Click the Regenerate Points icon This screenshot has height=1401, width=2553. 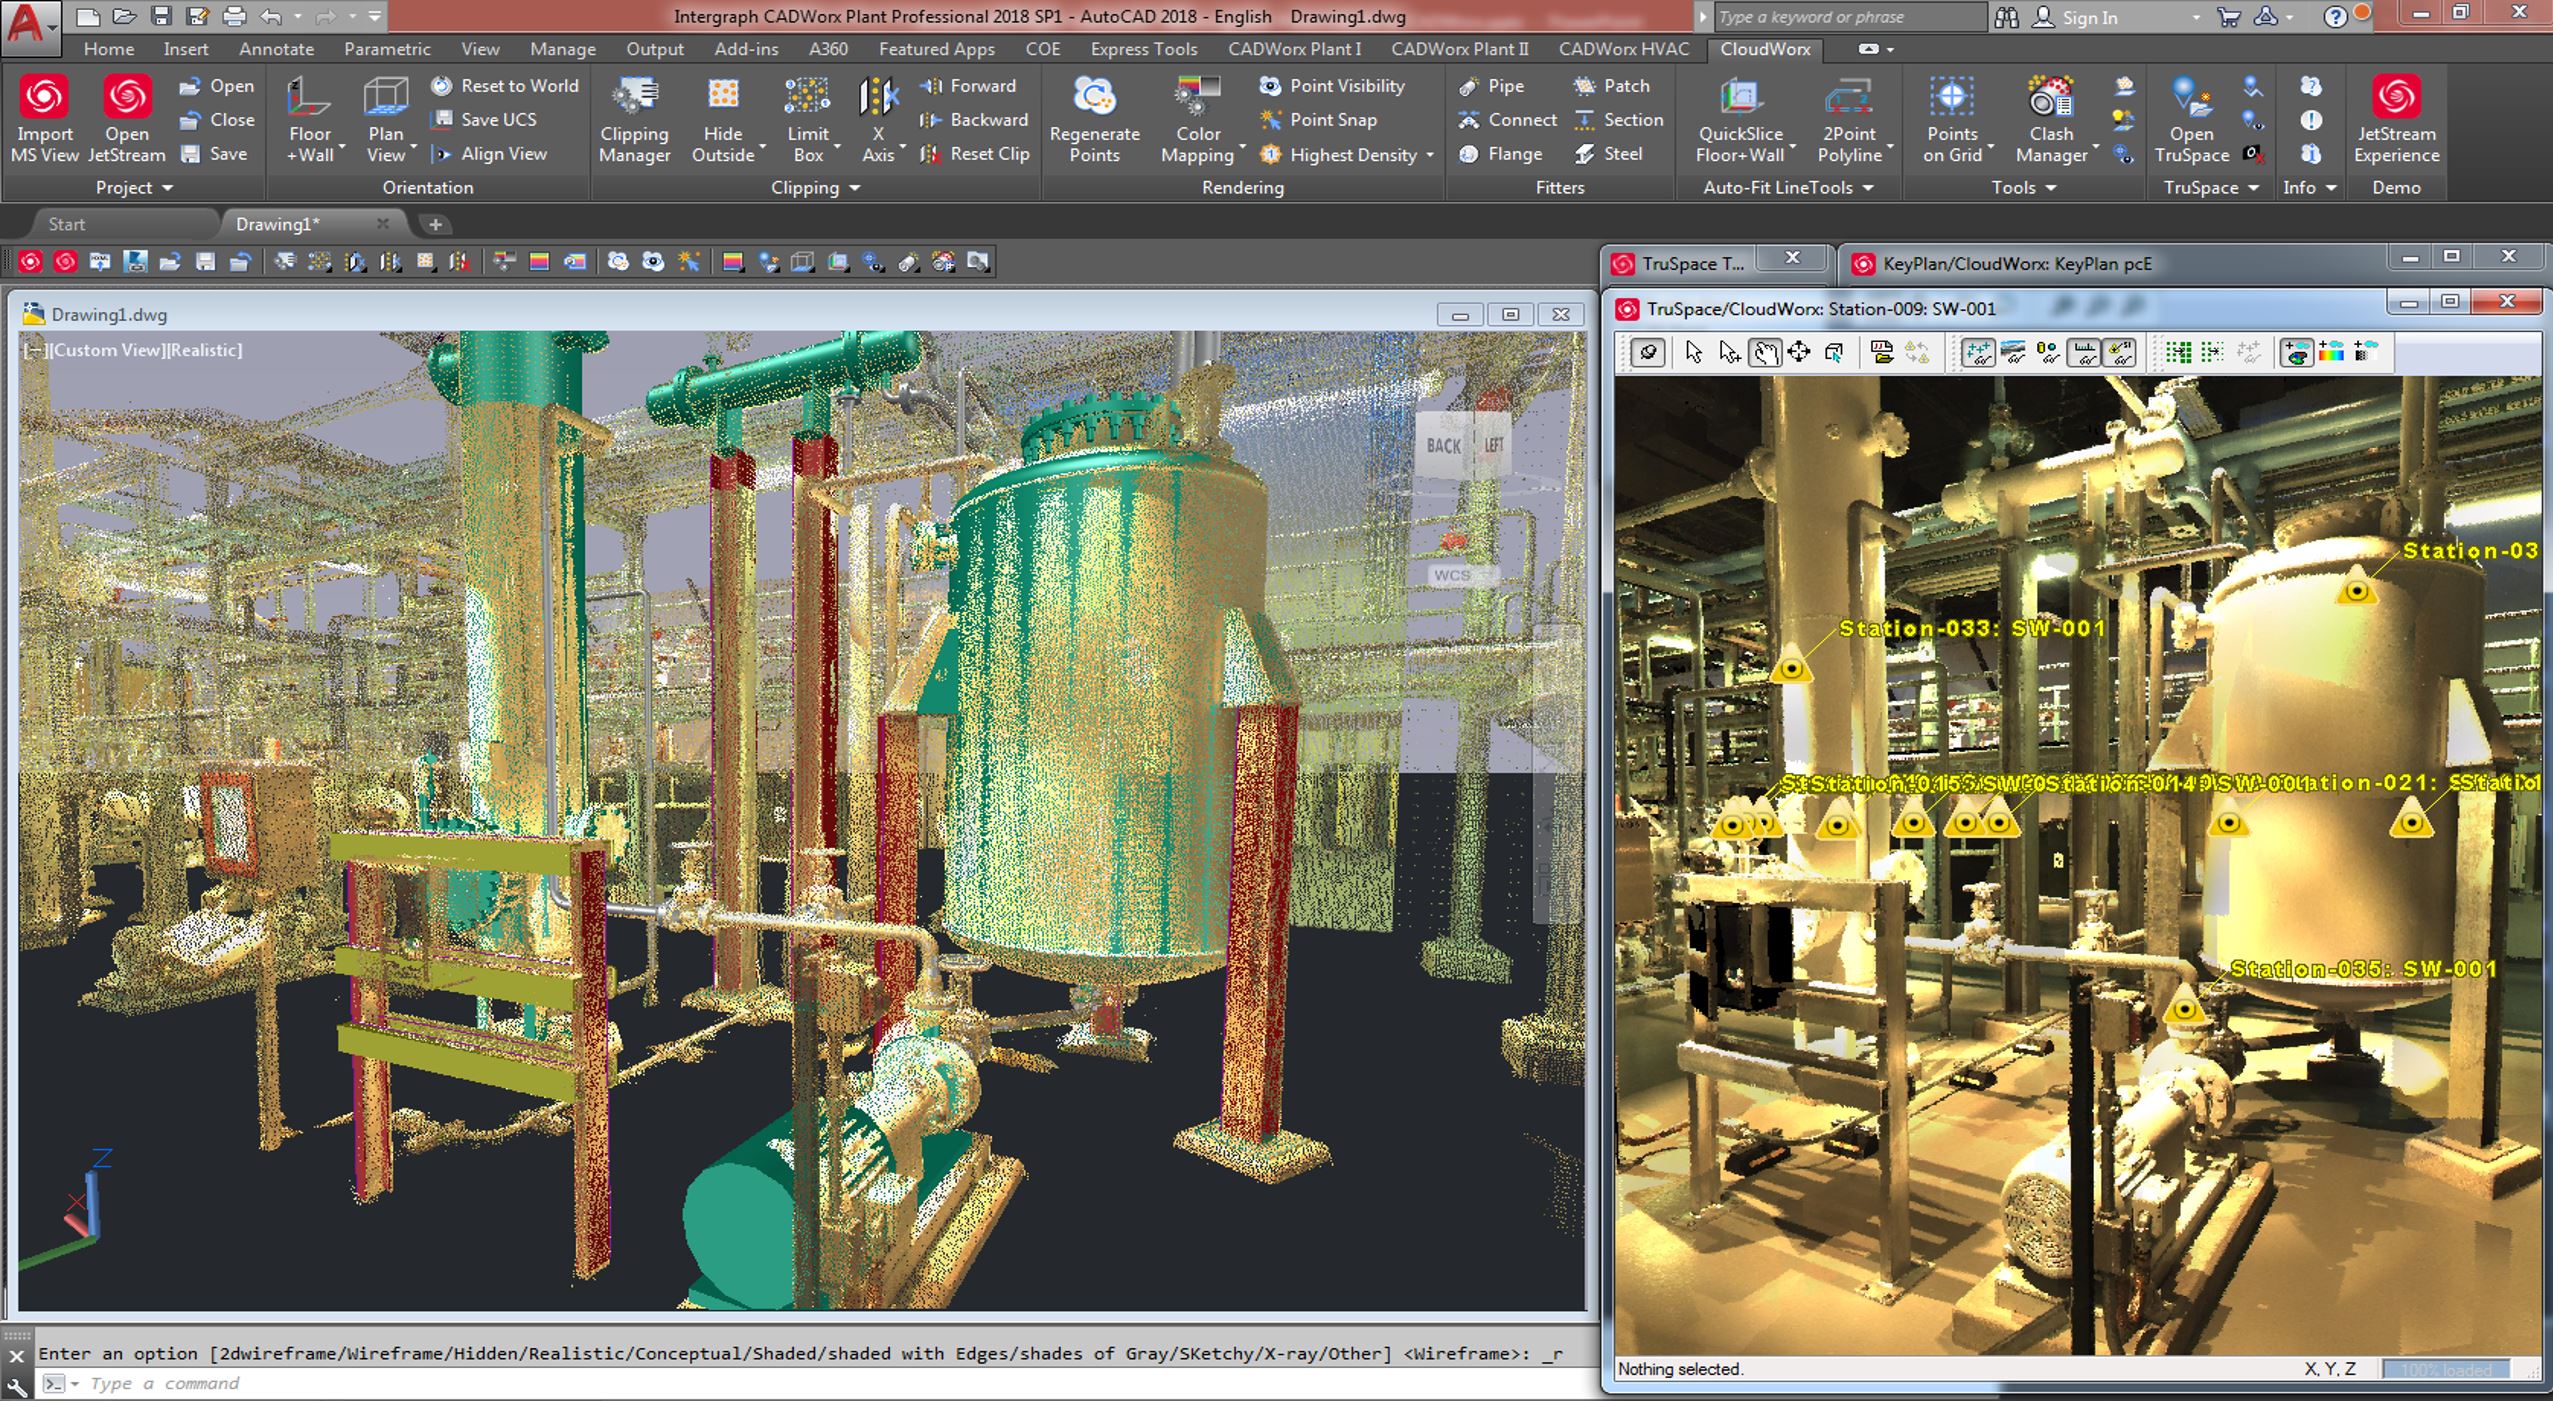[1094, 98]
